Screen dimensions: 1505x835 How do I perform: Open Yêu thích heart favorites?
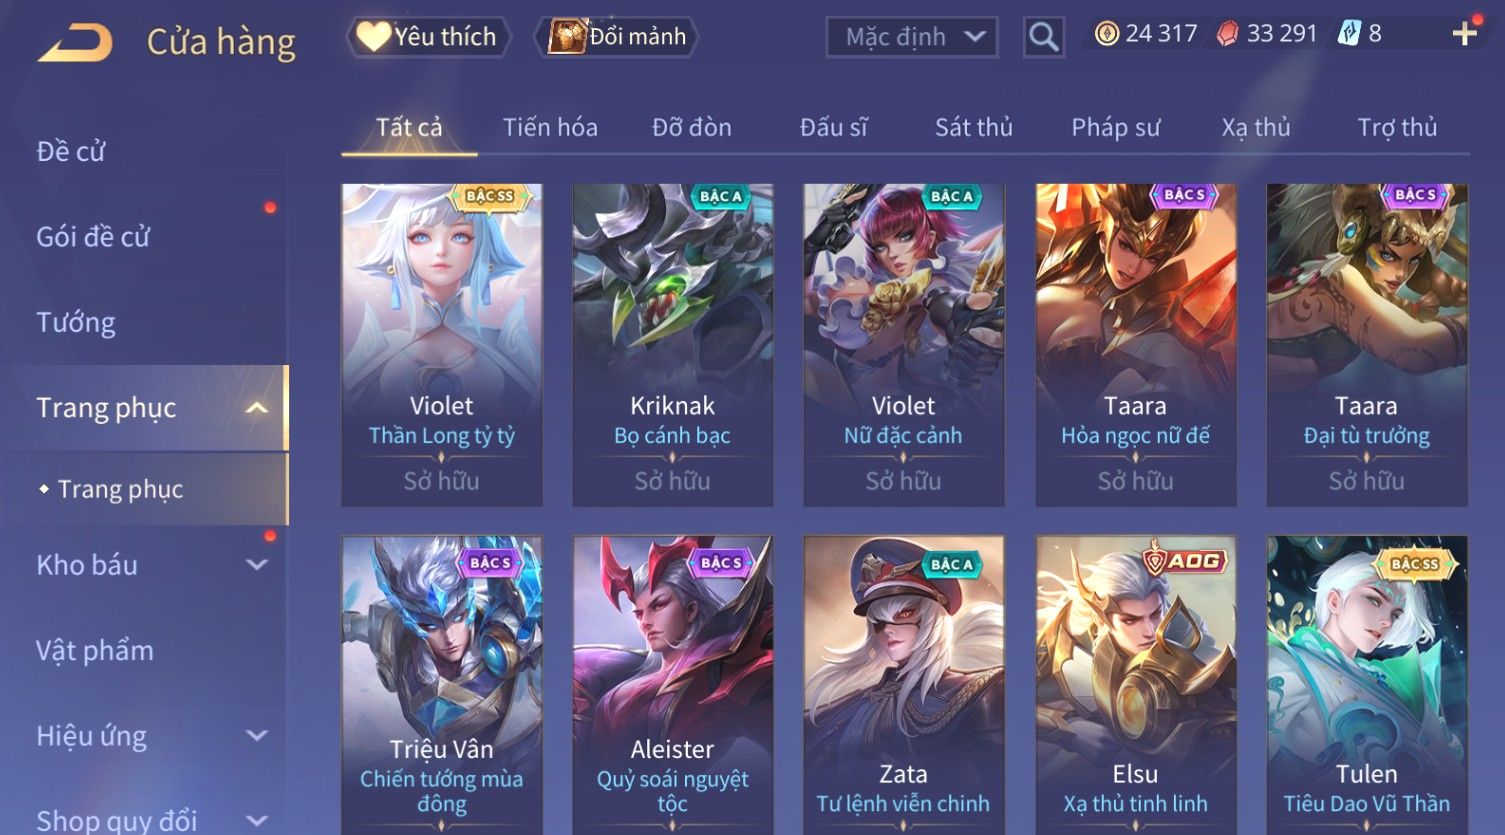[x=428, y=37]
